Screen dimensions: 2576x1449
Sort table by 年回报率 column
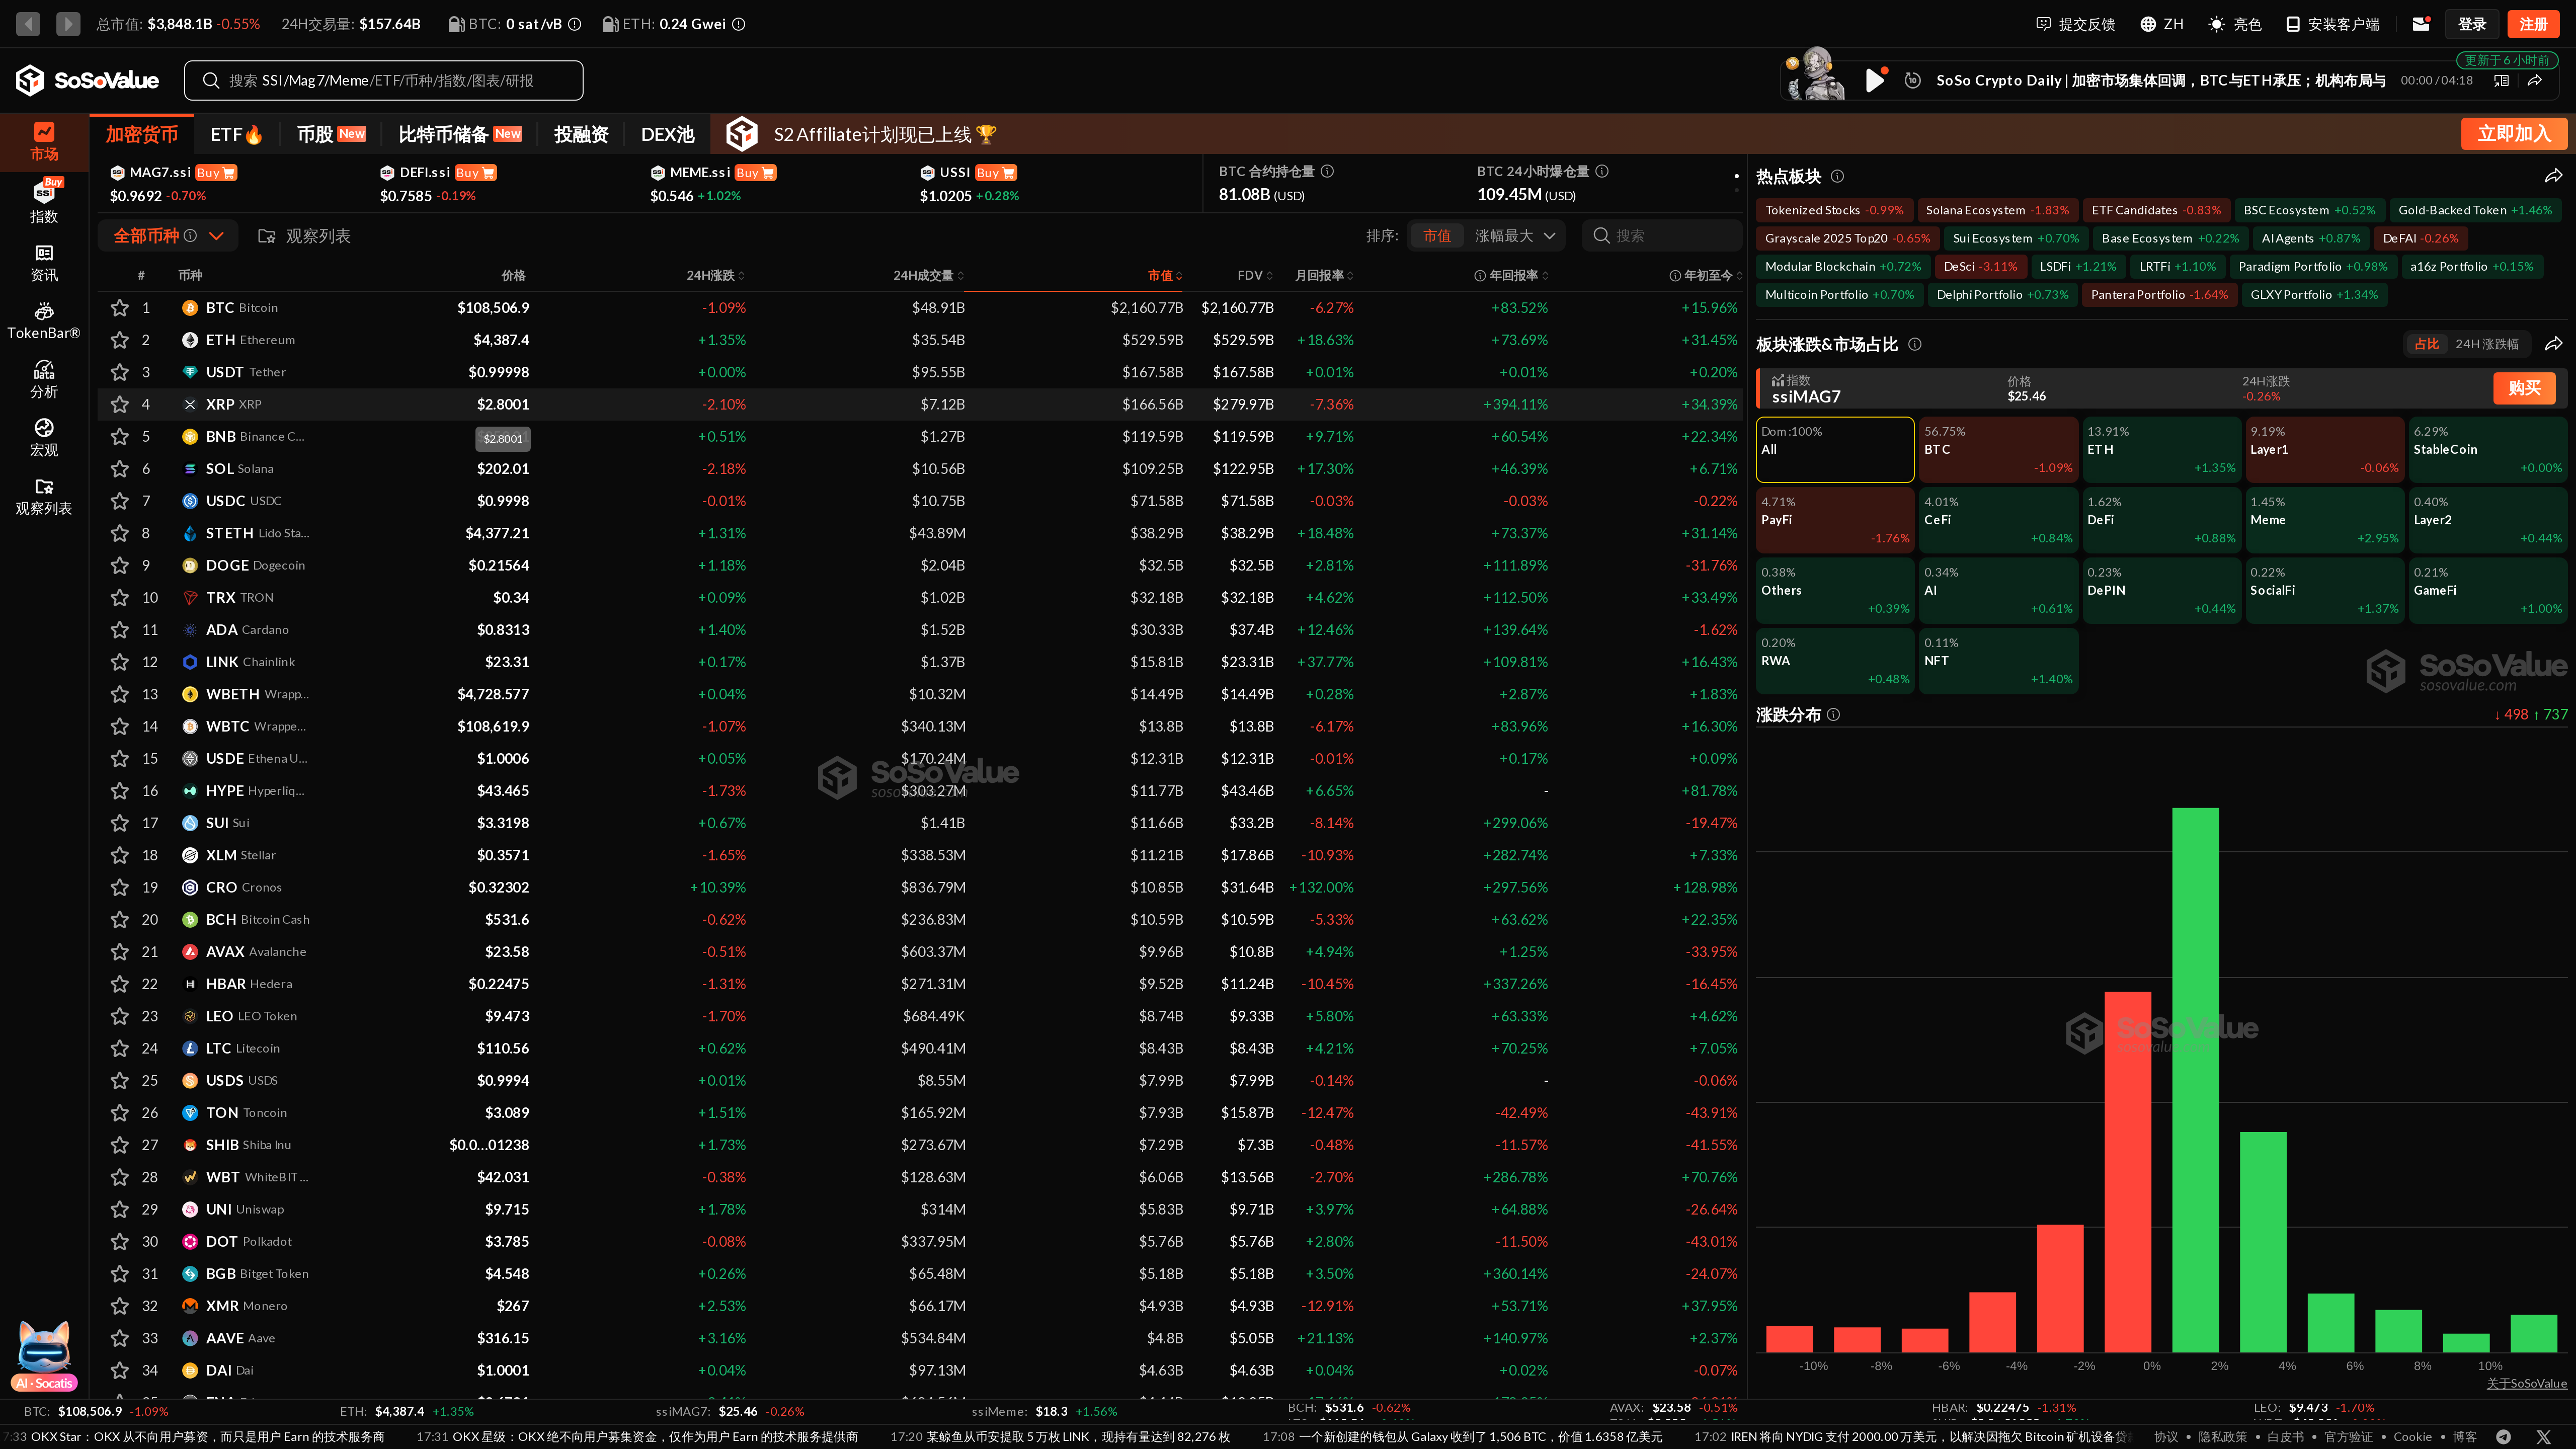click(x=1511, y=275)
